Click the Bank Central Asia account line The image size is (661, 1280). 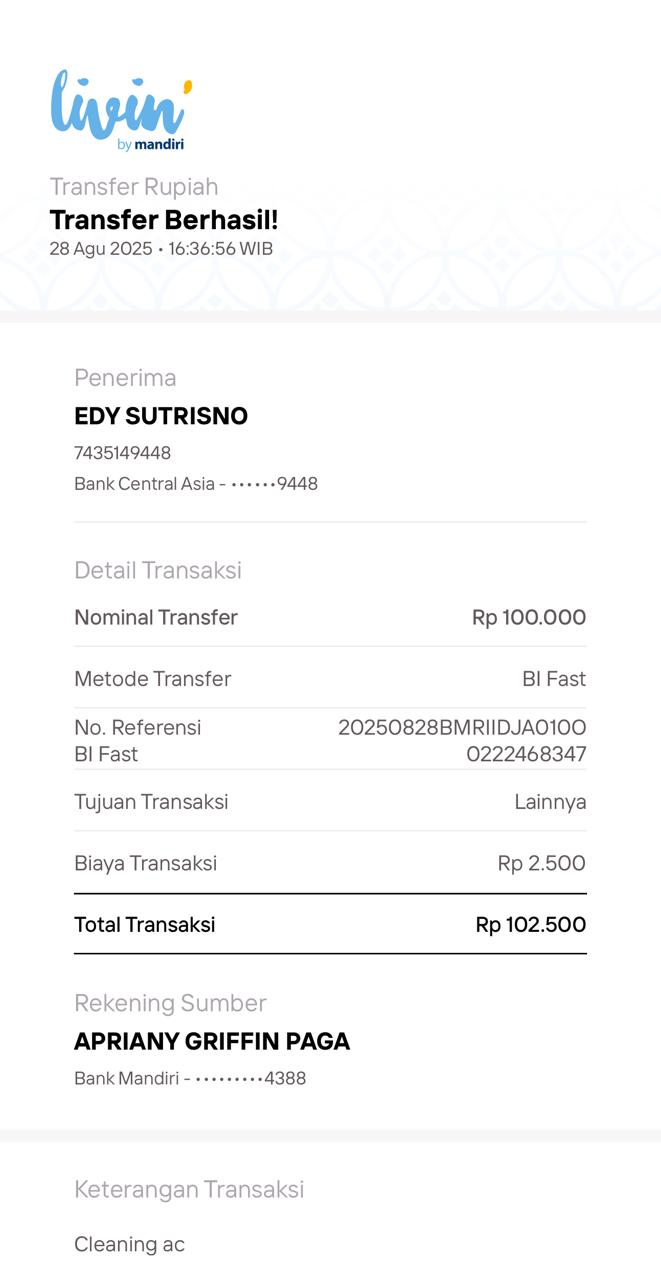(196, 484)
